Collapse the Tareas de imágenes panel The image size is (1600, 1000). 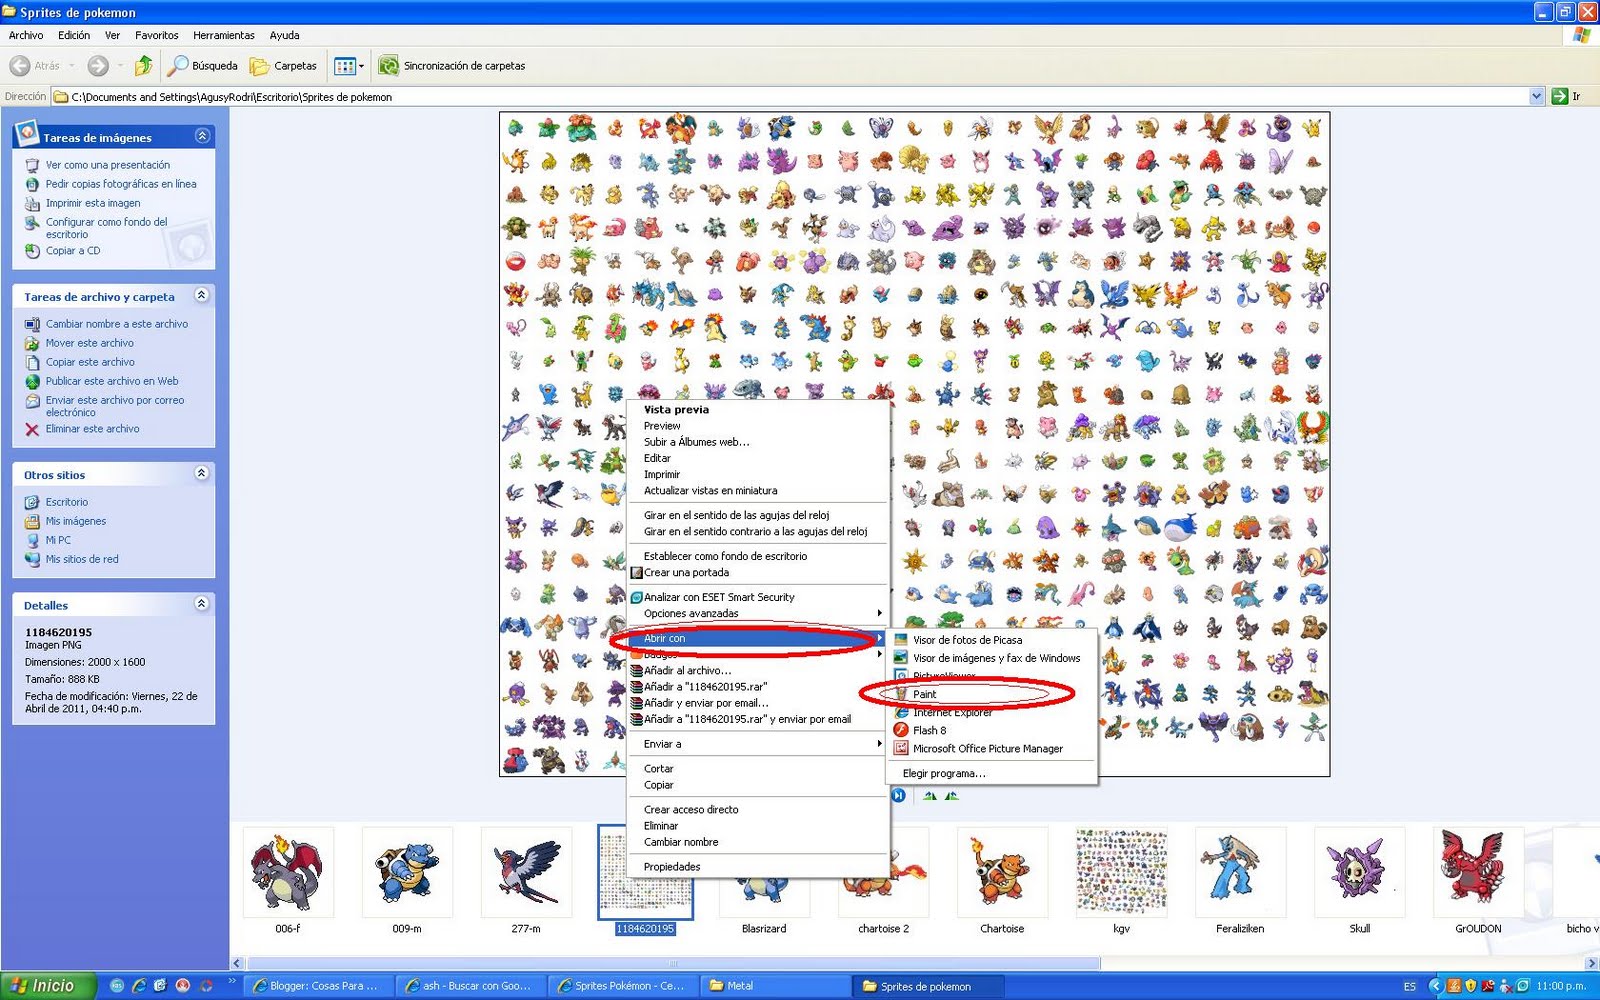[x=202, y=136]
